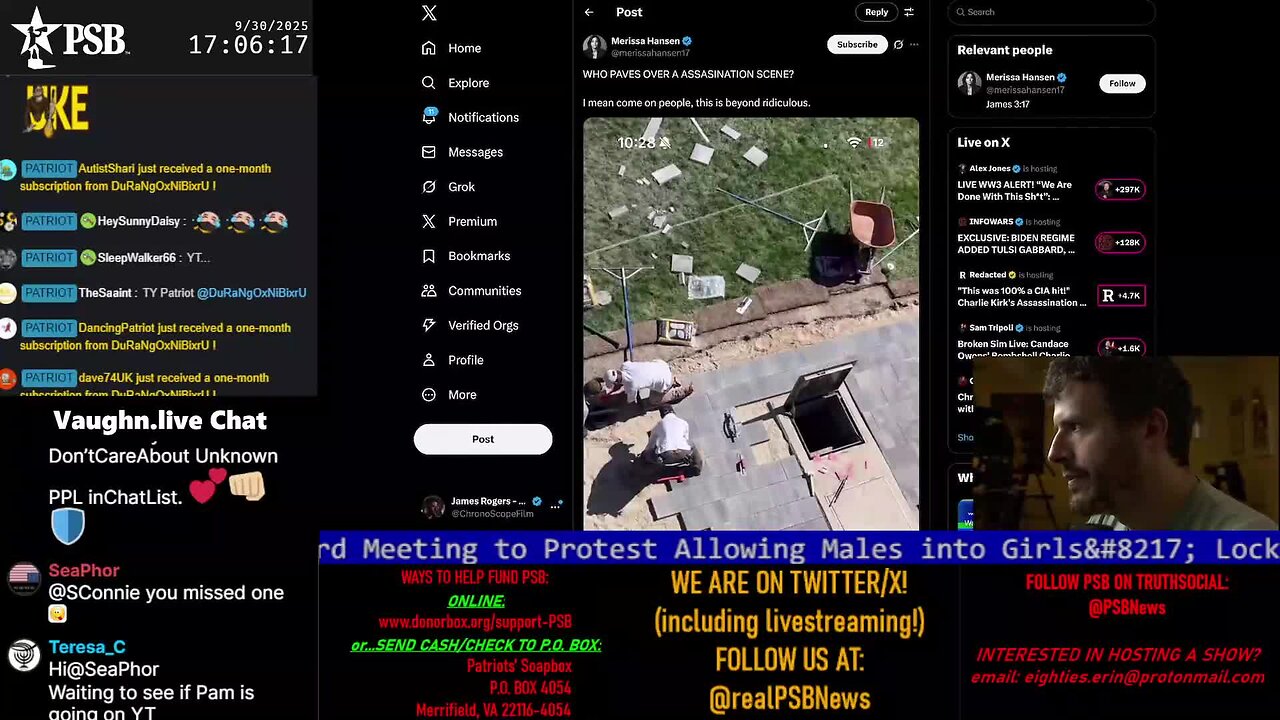
Task: Open the 'LIVE WW3 ALERT' broadcast title
Action: 1014,190
